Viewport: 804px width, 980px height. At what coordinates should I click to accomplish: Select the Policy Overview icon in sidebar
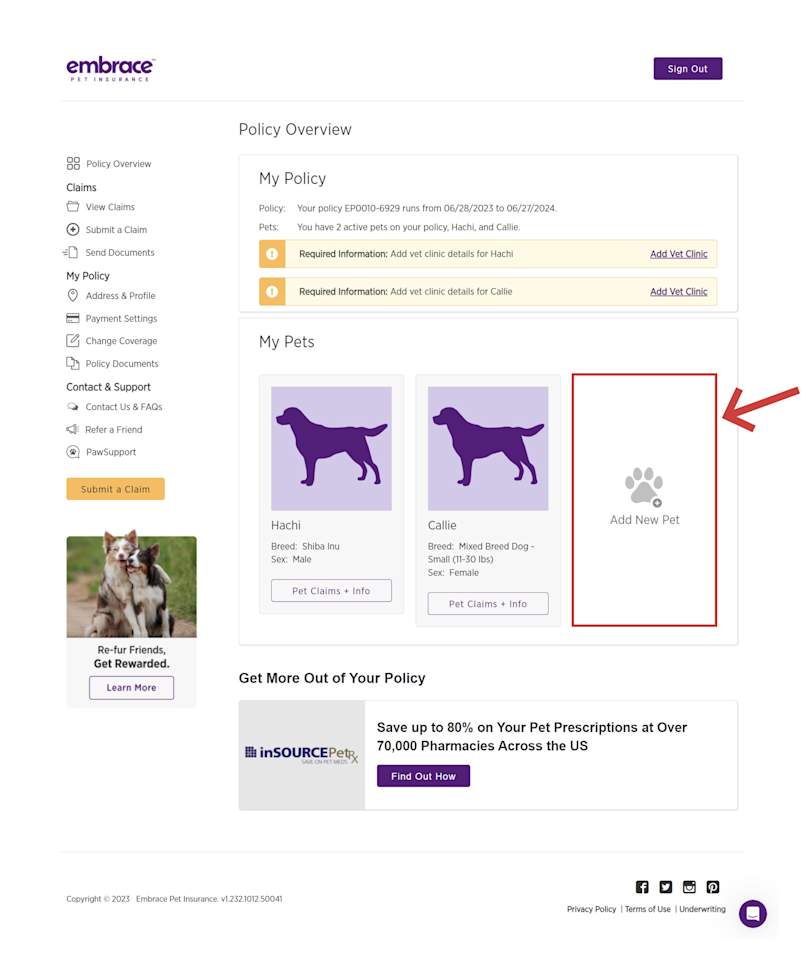tap(74, 163)
